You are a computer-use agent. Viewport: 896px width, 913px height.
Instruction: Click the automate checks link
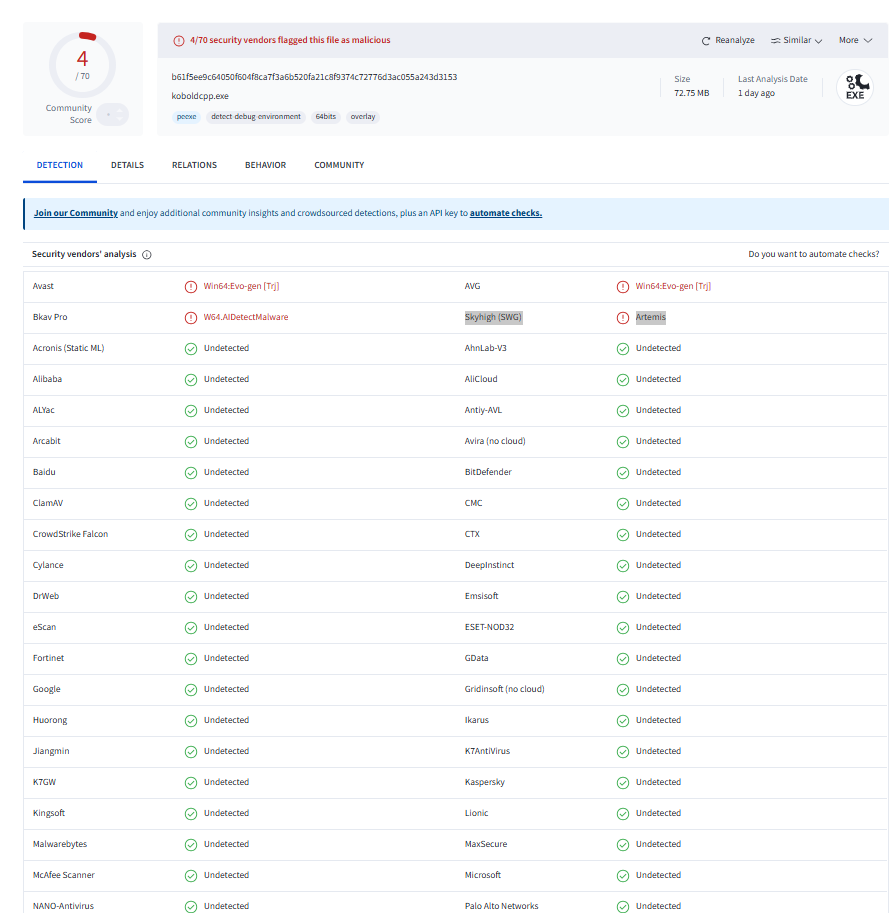tap(505, 213)
